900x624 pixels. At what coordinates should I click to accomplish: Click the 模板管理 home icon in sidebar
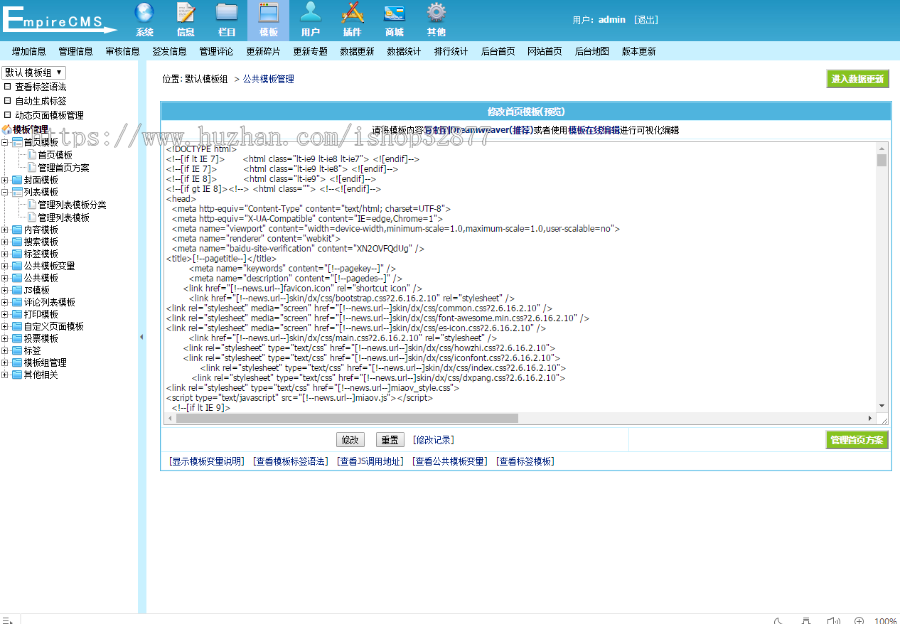(x=7, y=130)
